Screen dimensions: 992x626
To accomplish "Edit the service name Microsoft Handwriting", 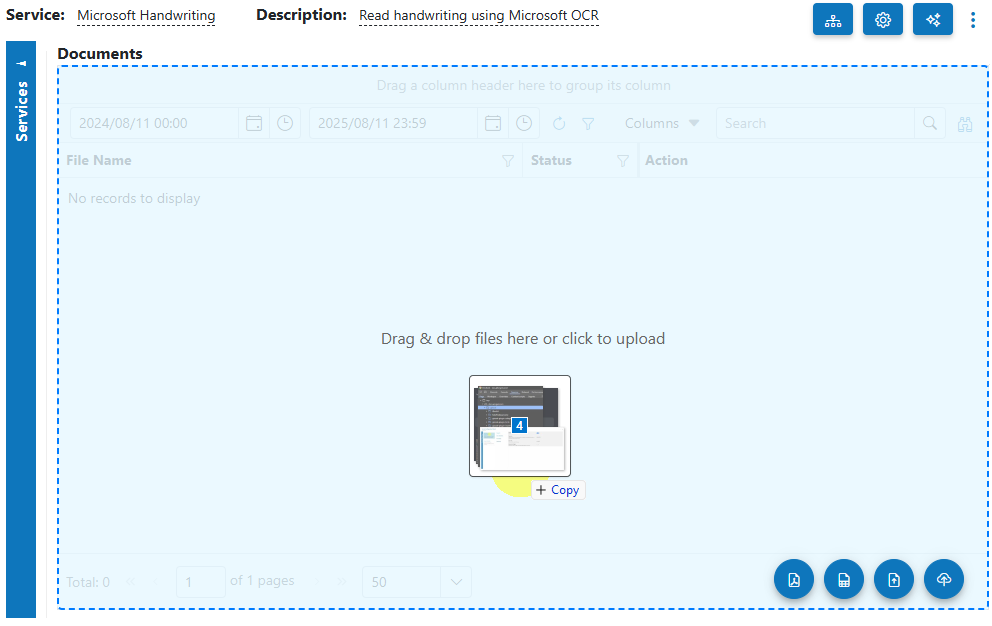I will [x=146, y=16].
